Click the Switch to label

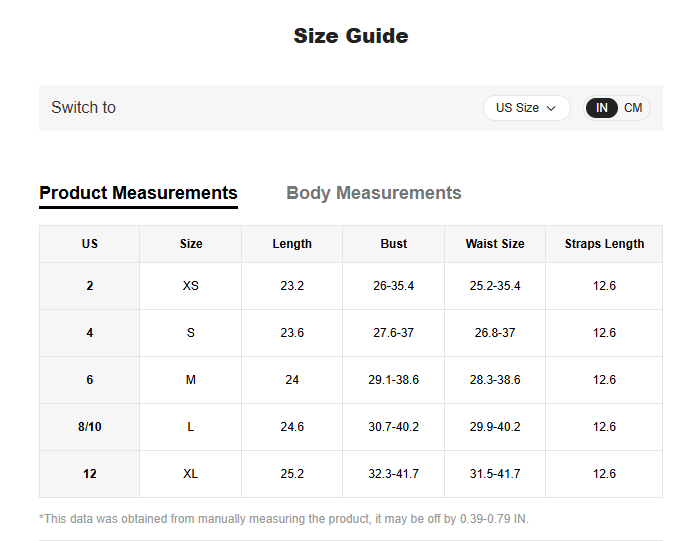pos(83,108)
